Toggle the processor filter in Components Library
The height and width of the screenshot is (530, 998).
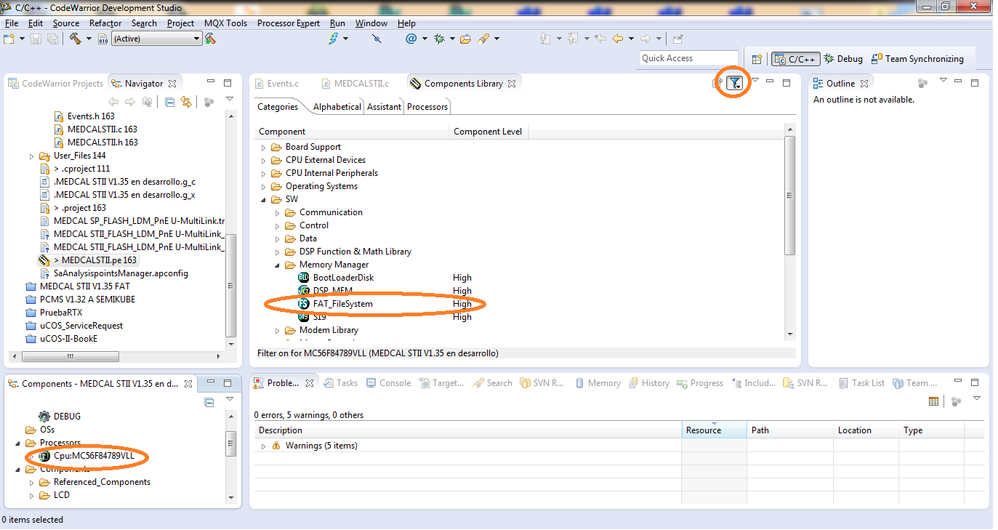pyautogui.click(x=734, y=83)
